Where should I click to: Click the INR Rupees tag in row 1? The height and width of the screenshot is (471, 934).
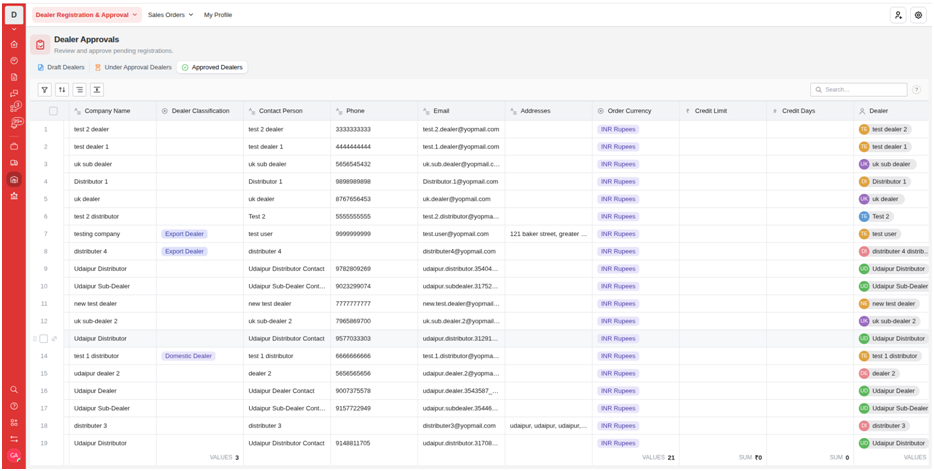pos(618,129)
